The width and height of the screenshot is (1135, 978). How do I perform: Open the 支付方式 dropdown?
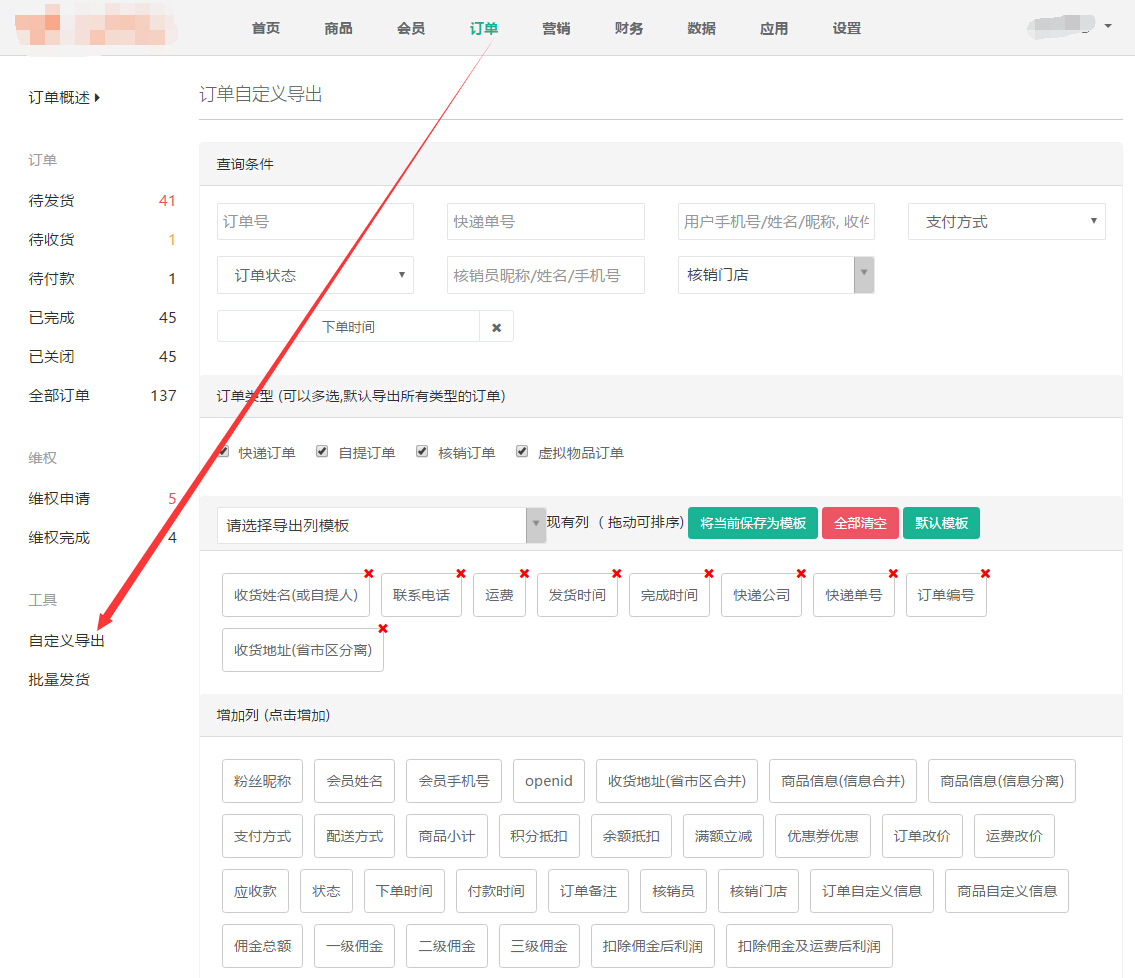point(1006,222)
